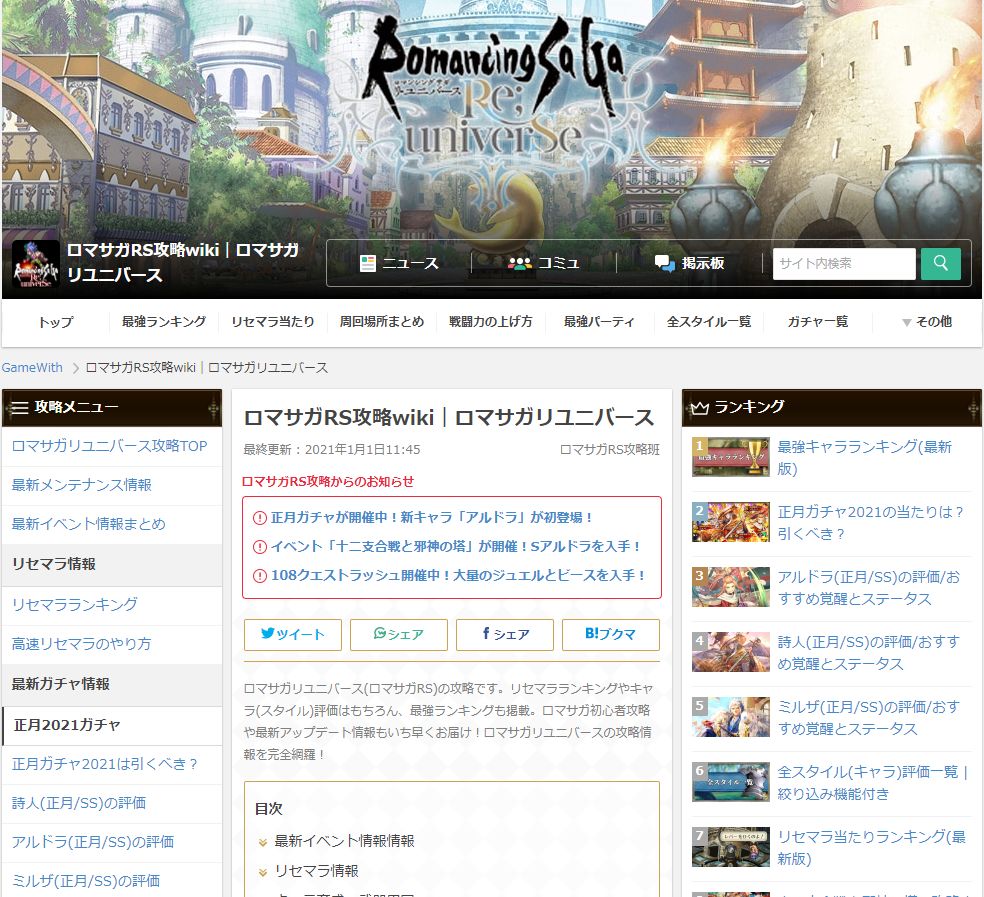The image size is (984, 897).
Task: Click rank 3 アルドラ thumbnail
Action: point(730,587)
